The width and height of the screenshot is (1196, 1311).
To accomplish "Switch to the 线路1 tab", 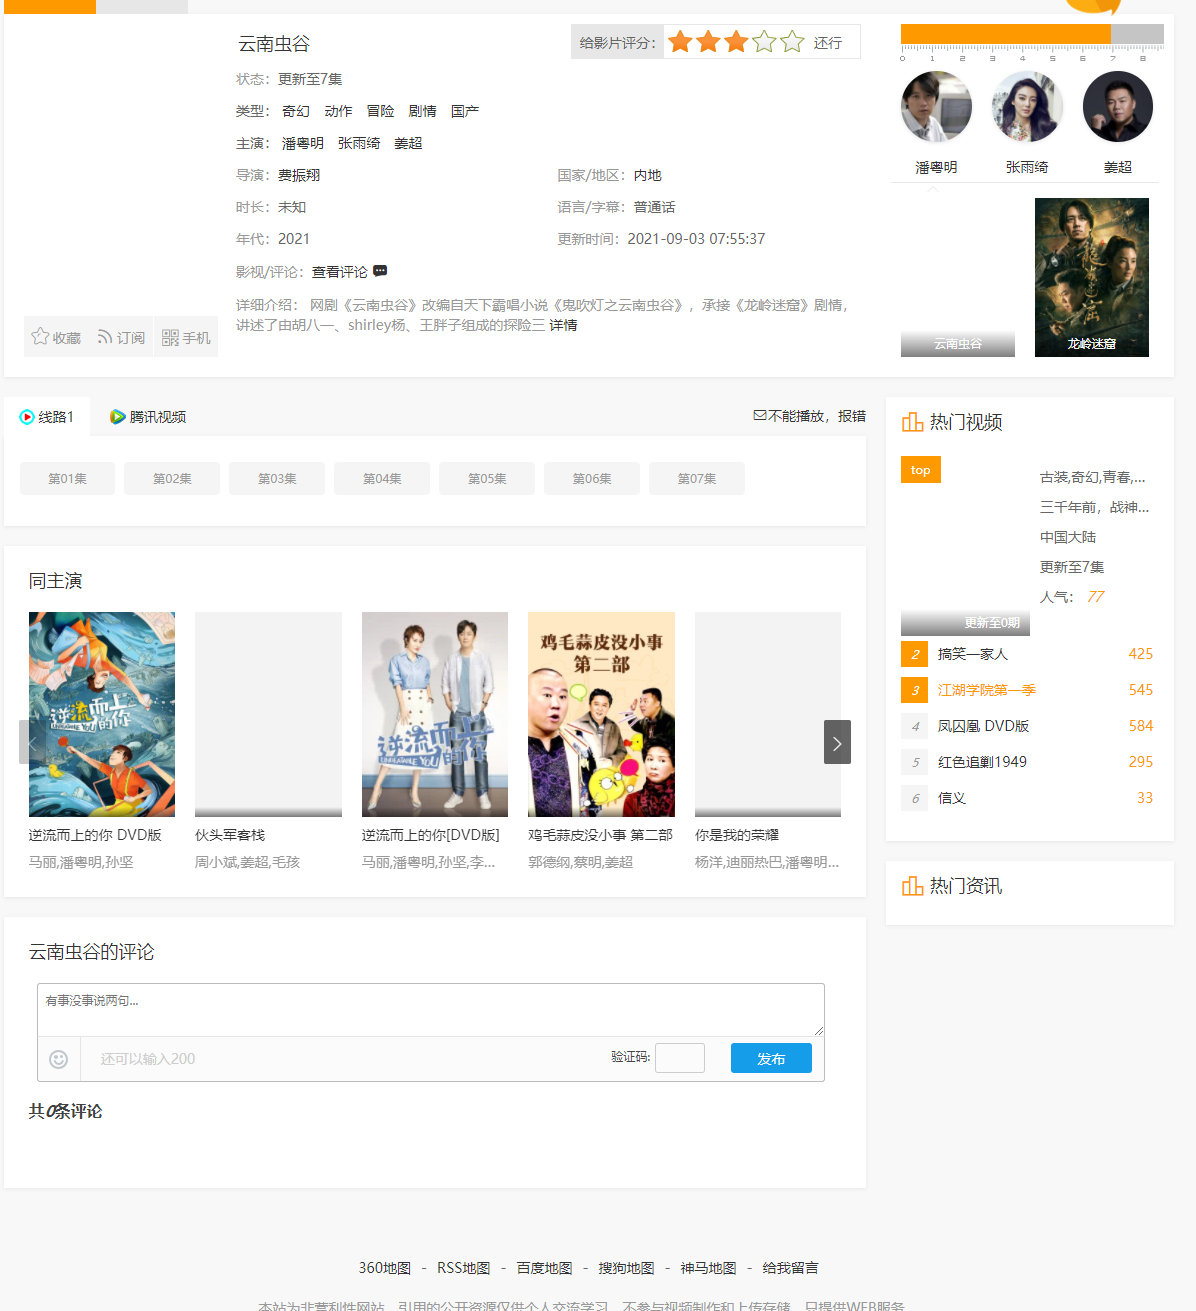I will pos(47,417).
